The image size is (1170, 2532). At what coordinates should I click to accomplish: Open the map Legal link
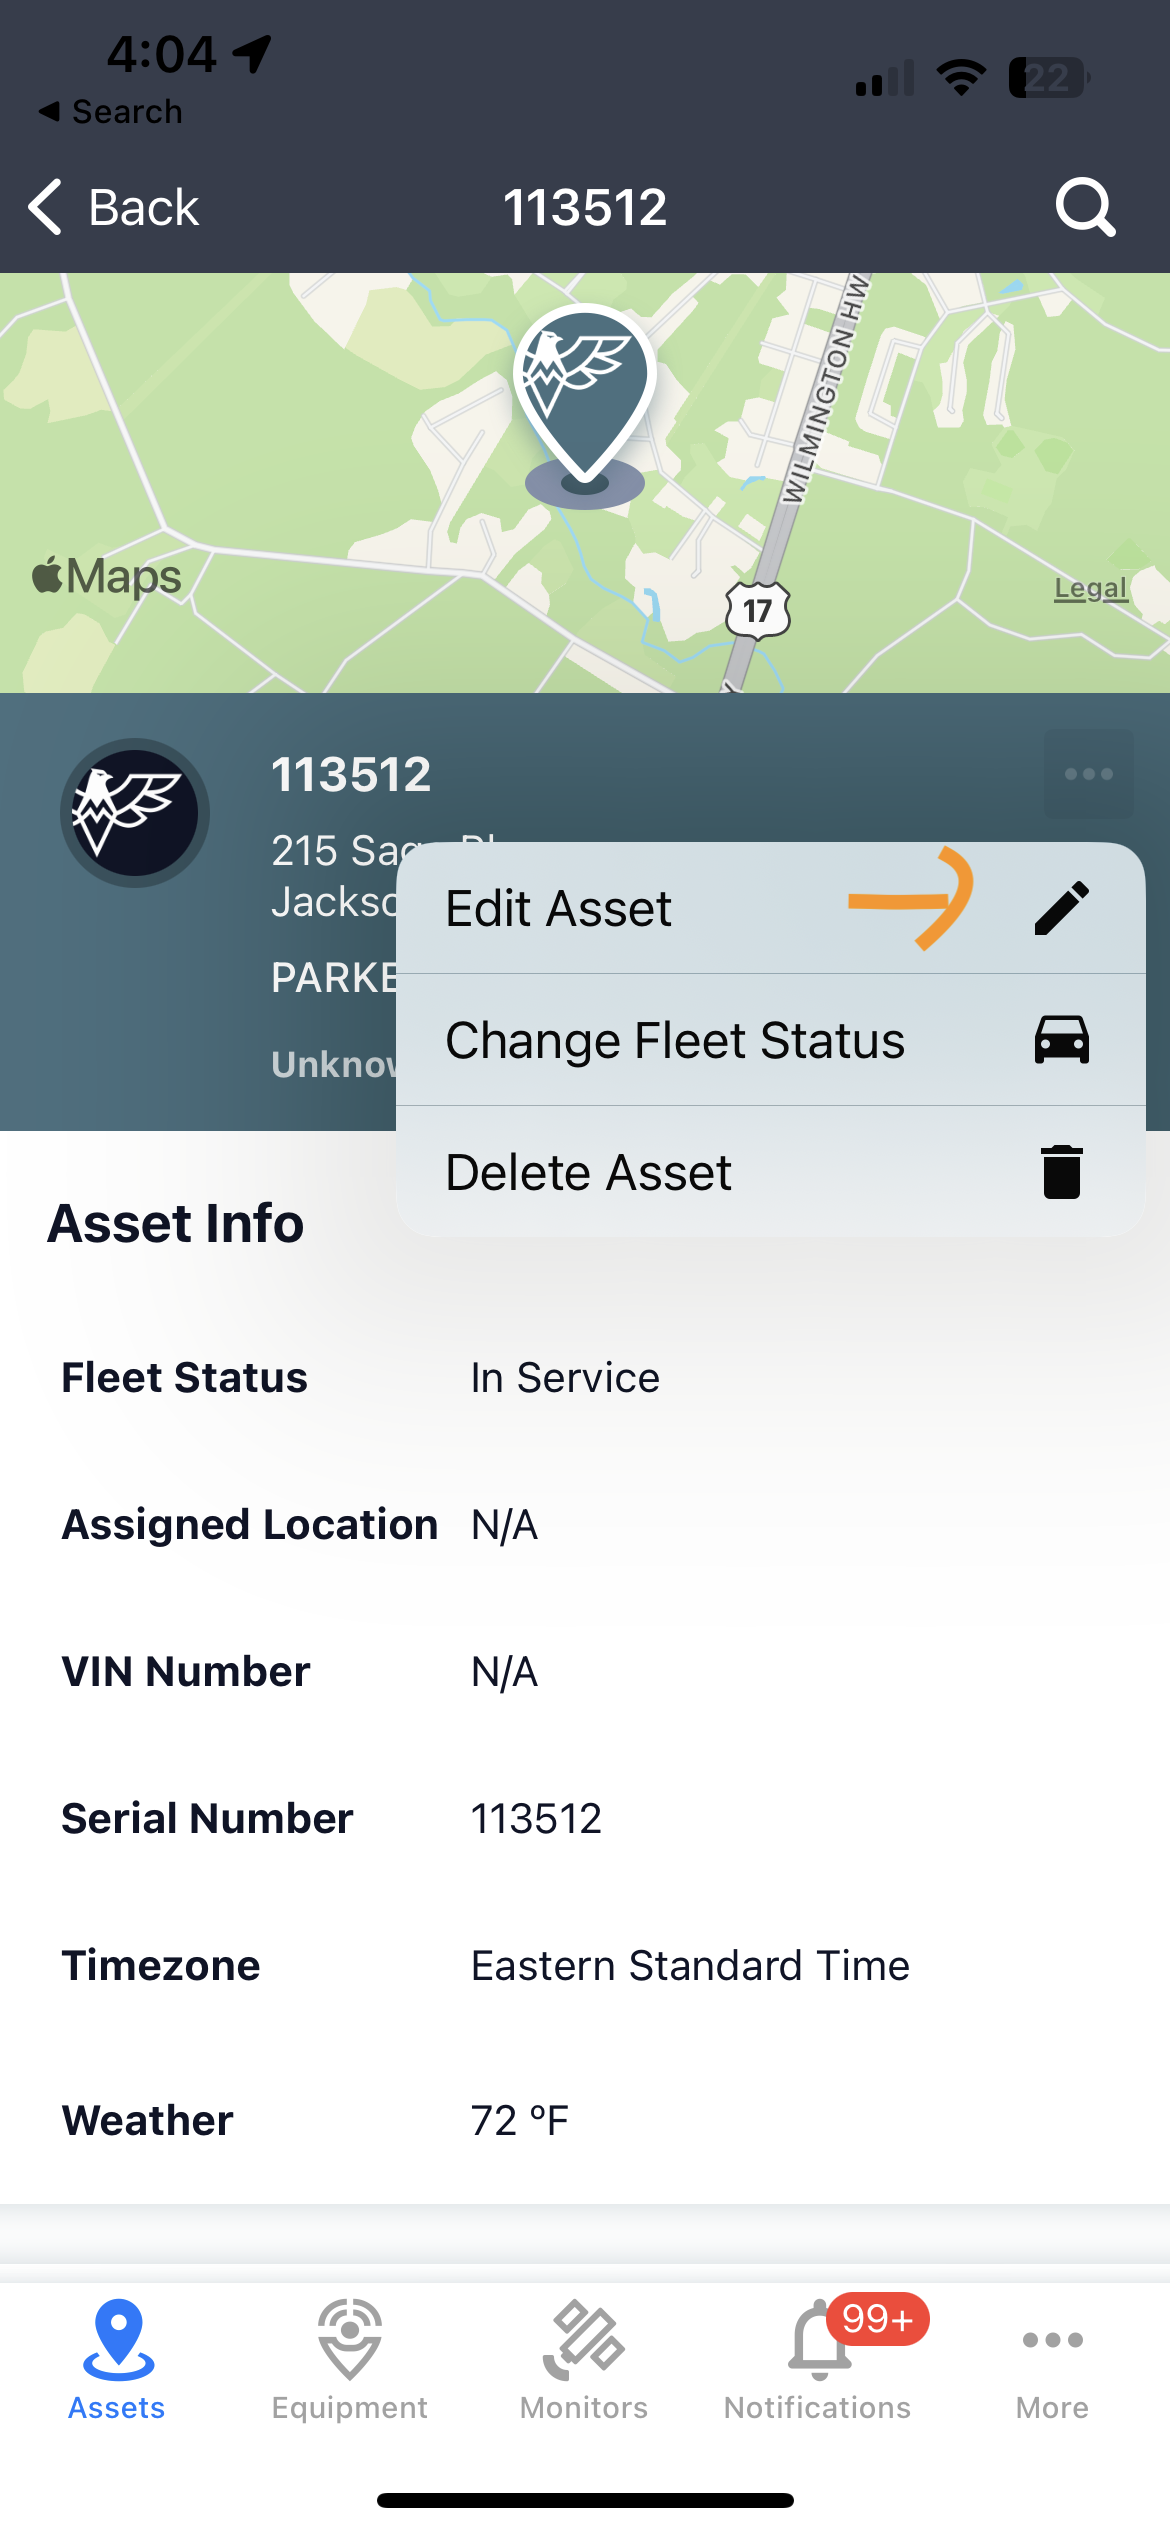click(1091, 588)
